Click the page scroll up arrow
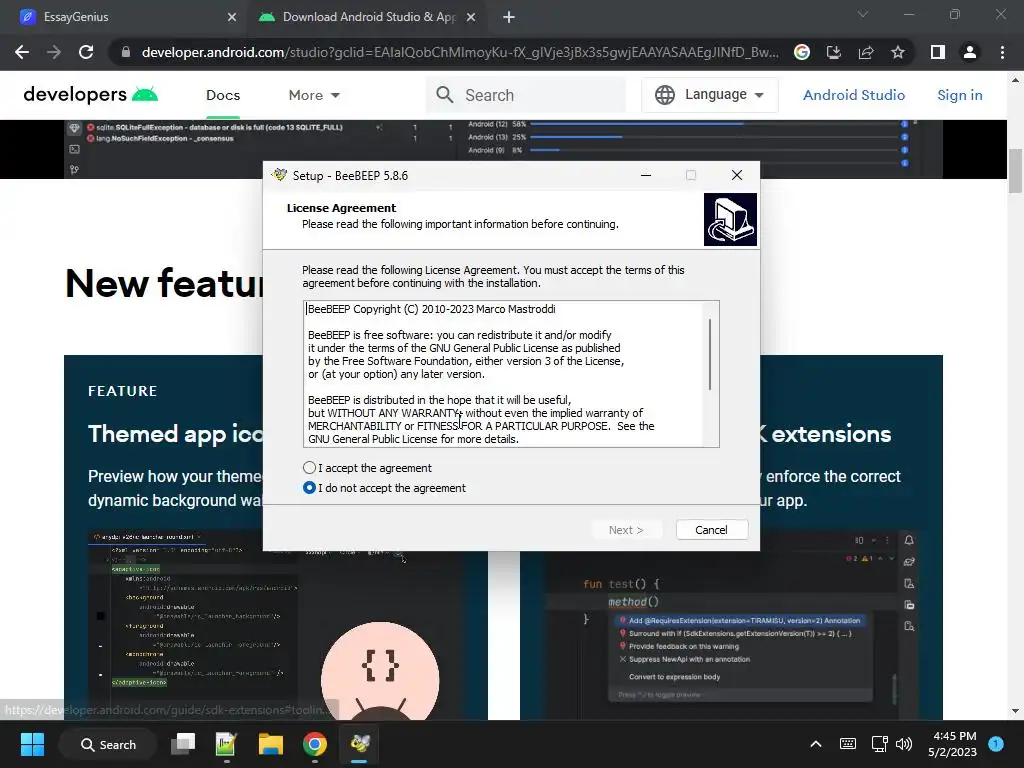1024x768 pixels. (x=1015, y=80)
